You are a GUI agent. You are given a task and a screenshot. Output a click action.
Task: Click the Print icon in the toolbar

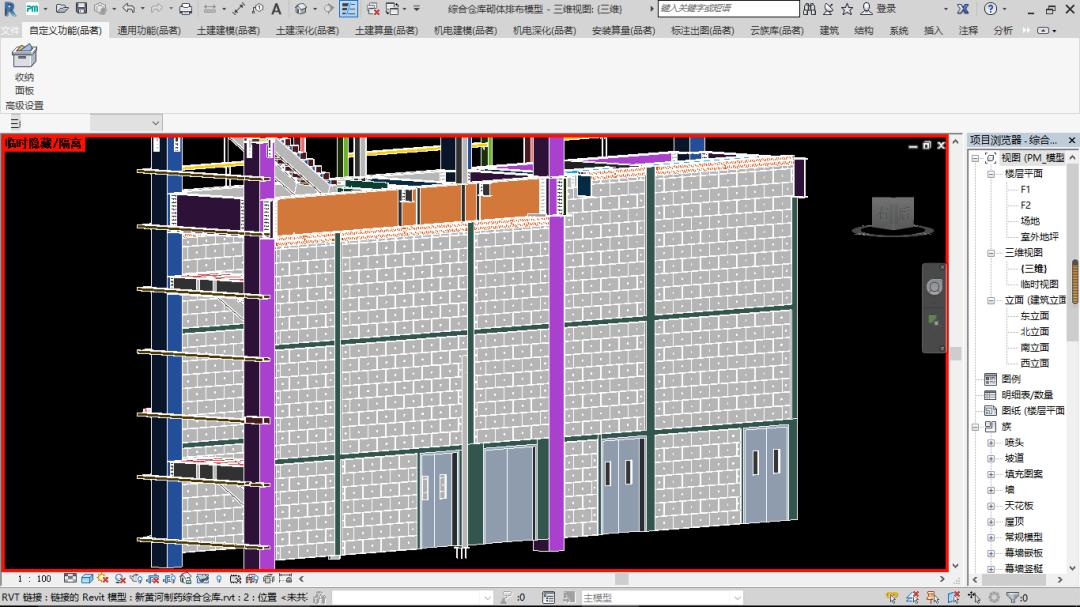pyautogui.click(x=185, y=9)
